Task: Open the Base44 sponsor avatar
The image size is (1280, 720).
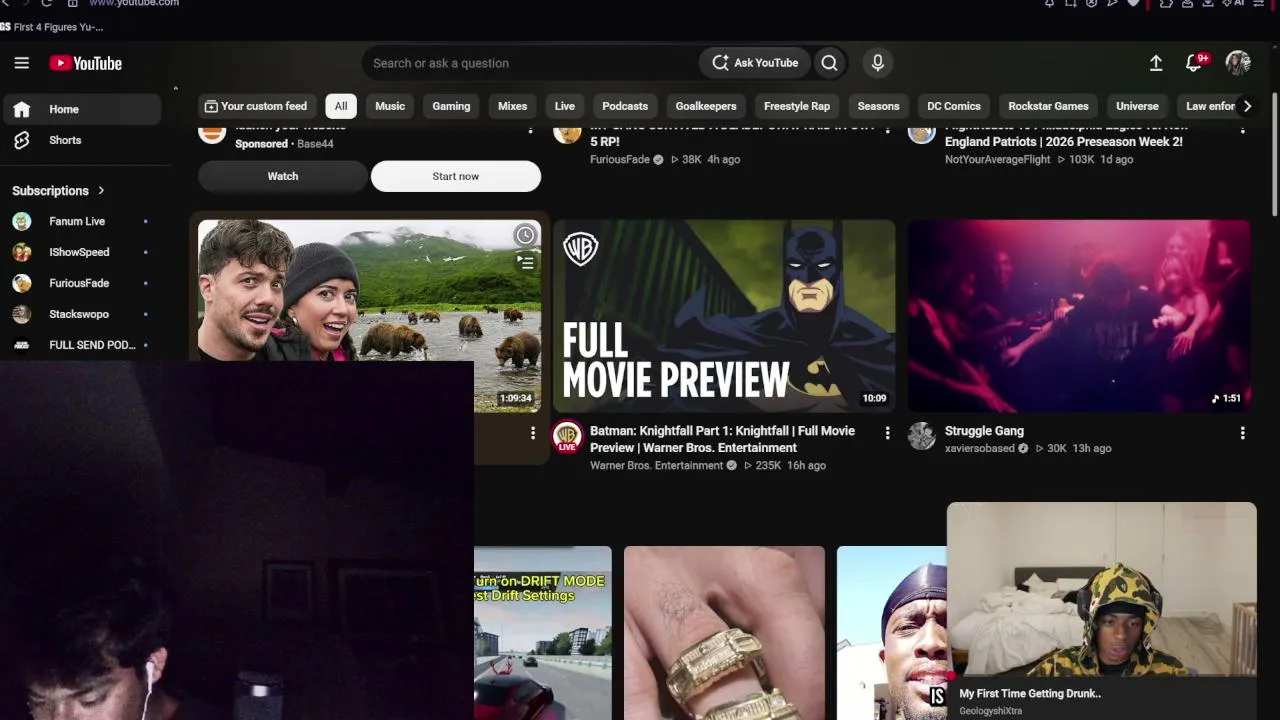Action: [212, 132]
